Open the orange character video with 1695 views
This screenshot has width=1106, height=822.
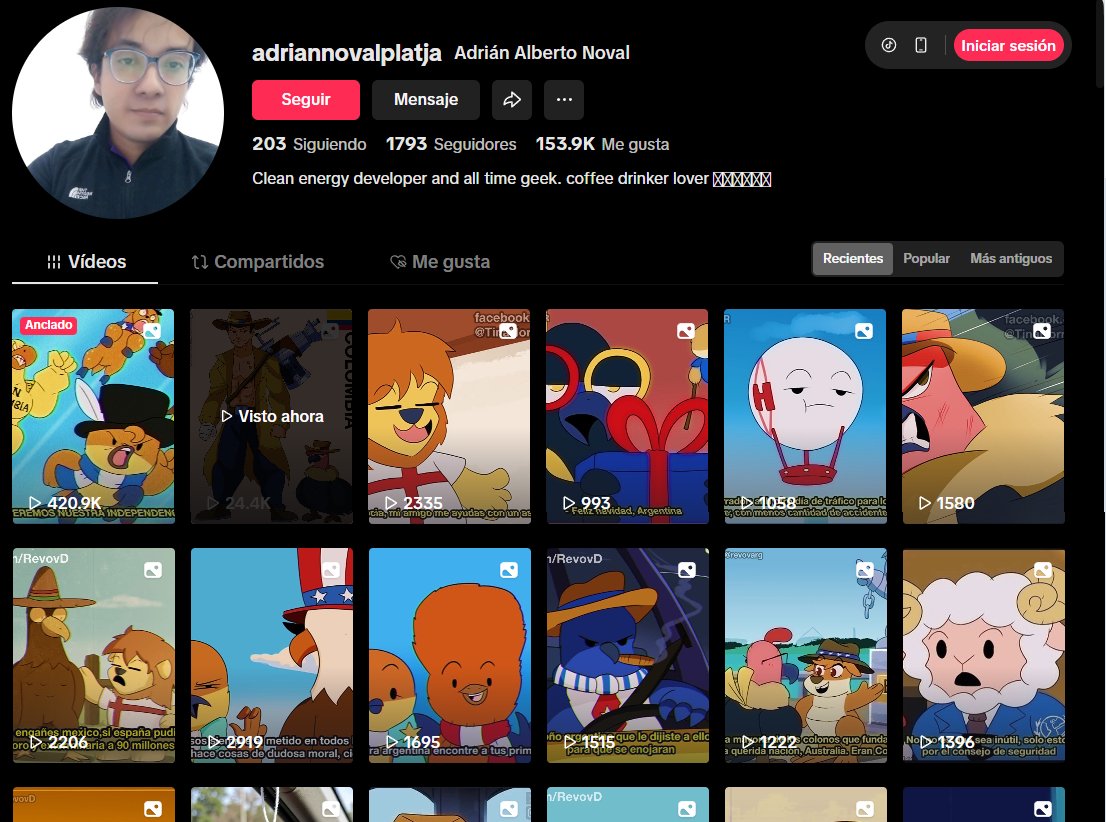[x=450, y=655]
